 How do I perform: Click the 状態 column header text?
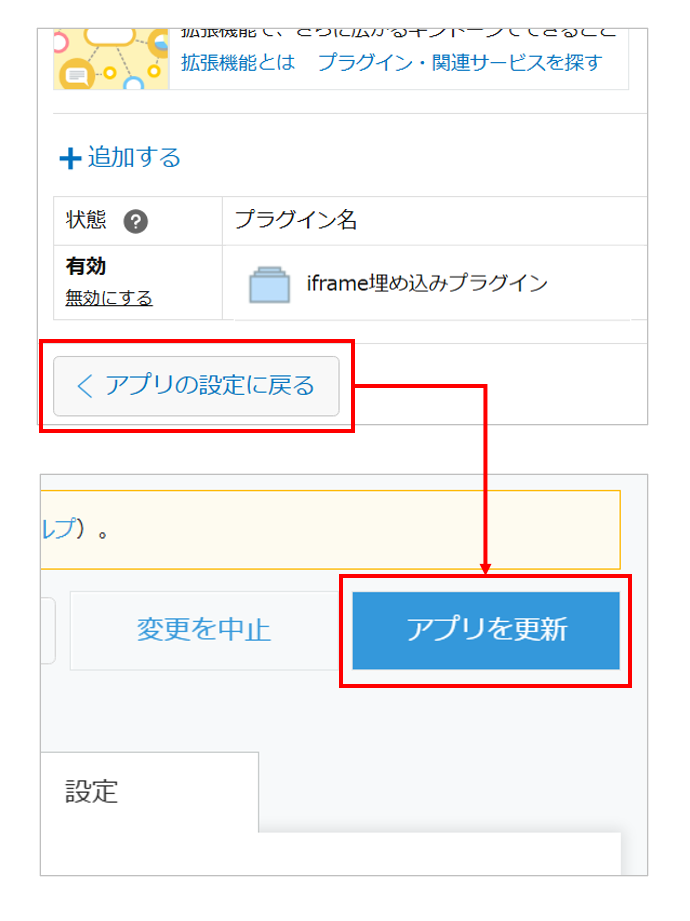[x=86, y=220]
